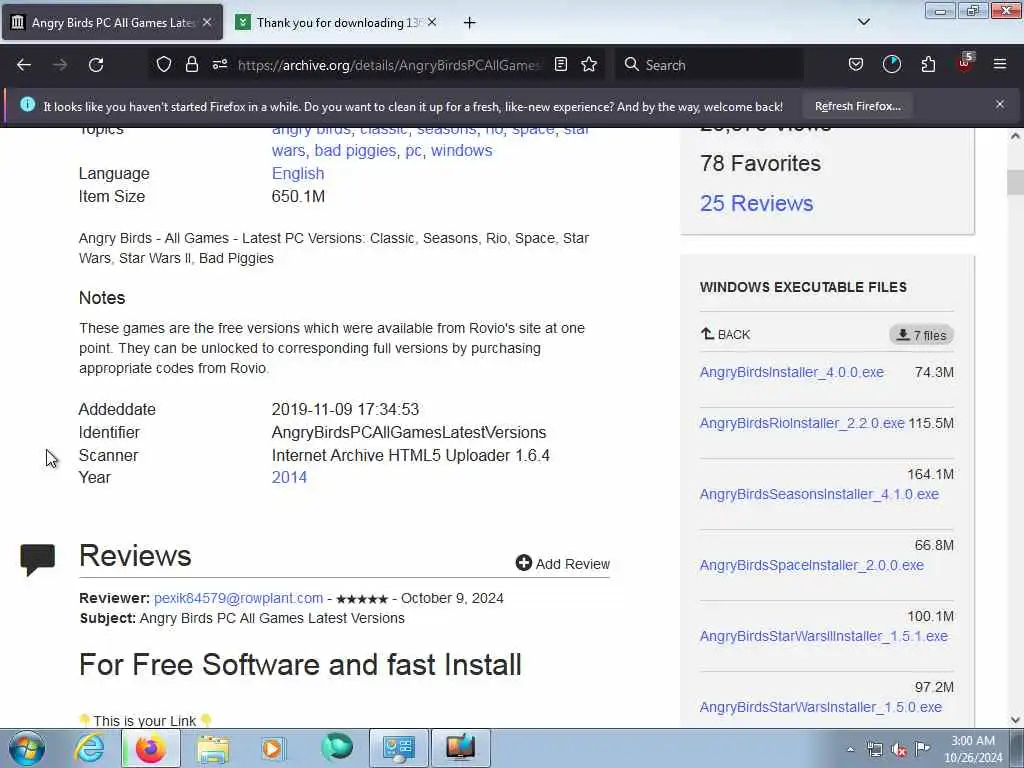Download AngryBirdsInstaller_4.0.0.exe
This screenshot has height=768, width=1024.
point(792,372)
